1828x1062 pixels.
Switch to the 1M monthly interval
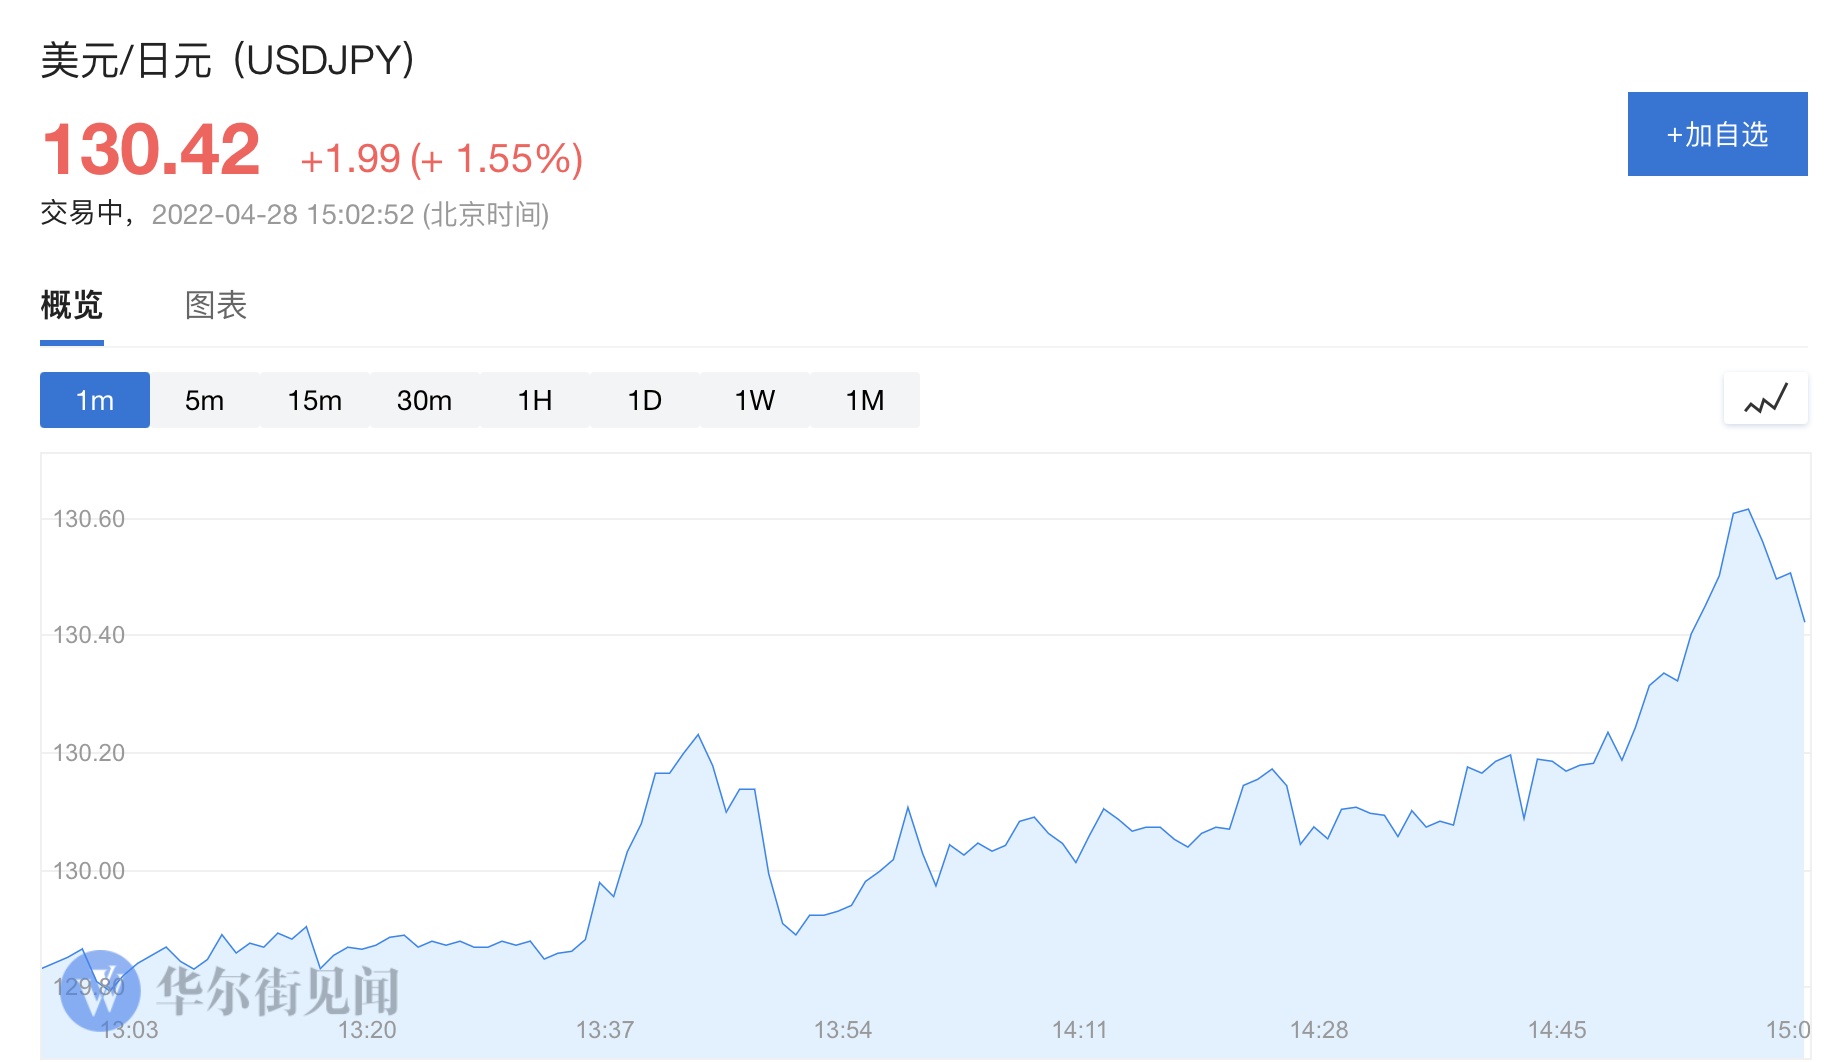[x=864, y=400]
